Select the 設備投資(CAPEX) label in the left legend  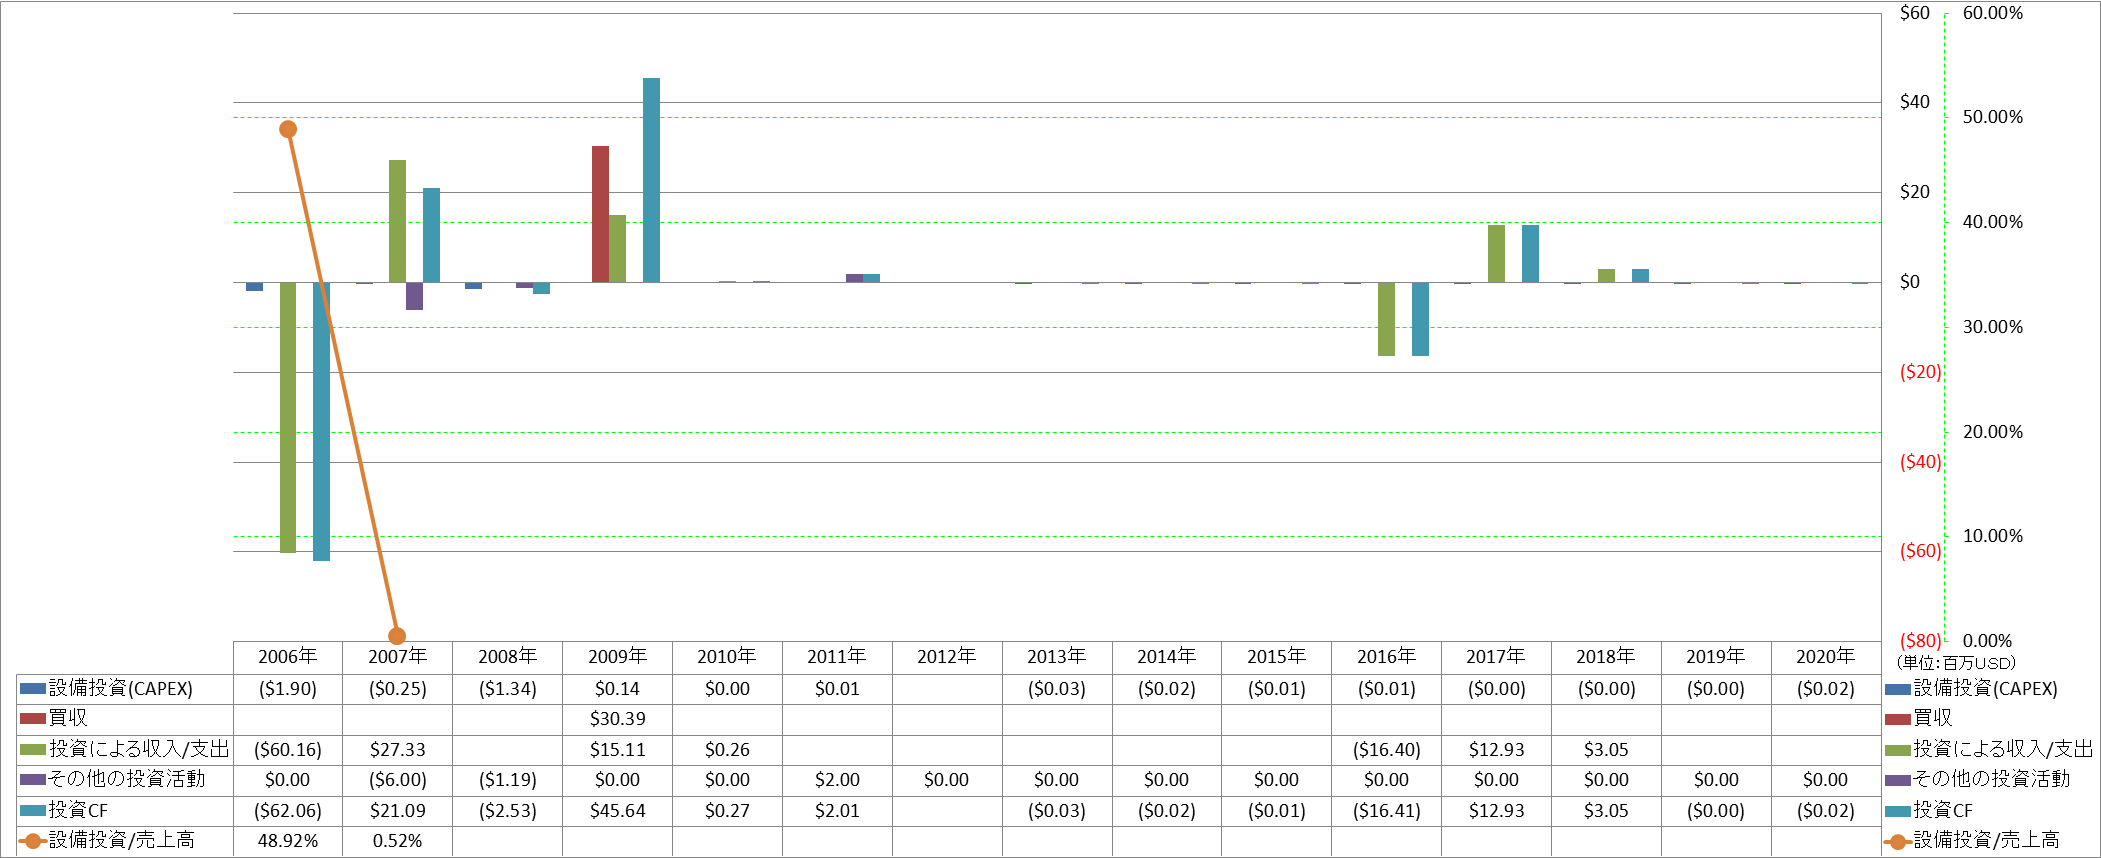click(121, 689)
